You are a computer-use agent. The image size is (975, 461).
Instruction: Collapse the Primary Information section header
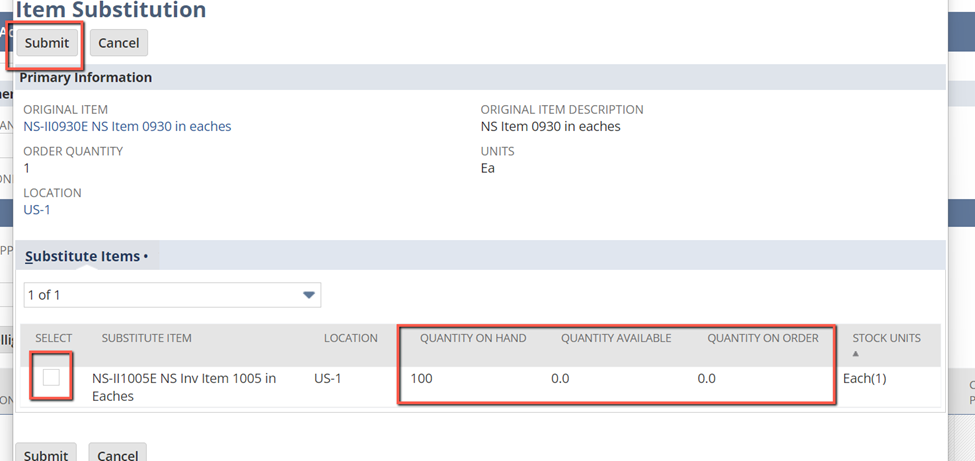coord(86,78)
